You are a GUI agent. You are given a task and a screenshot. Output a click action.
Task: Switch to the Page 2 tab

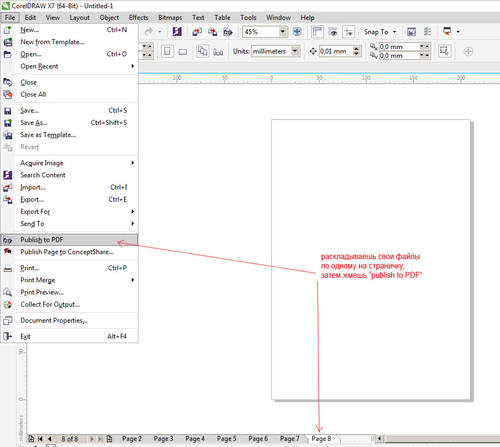click(x=132, y=439)
